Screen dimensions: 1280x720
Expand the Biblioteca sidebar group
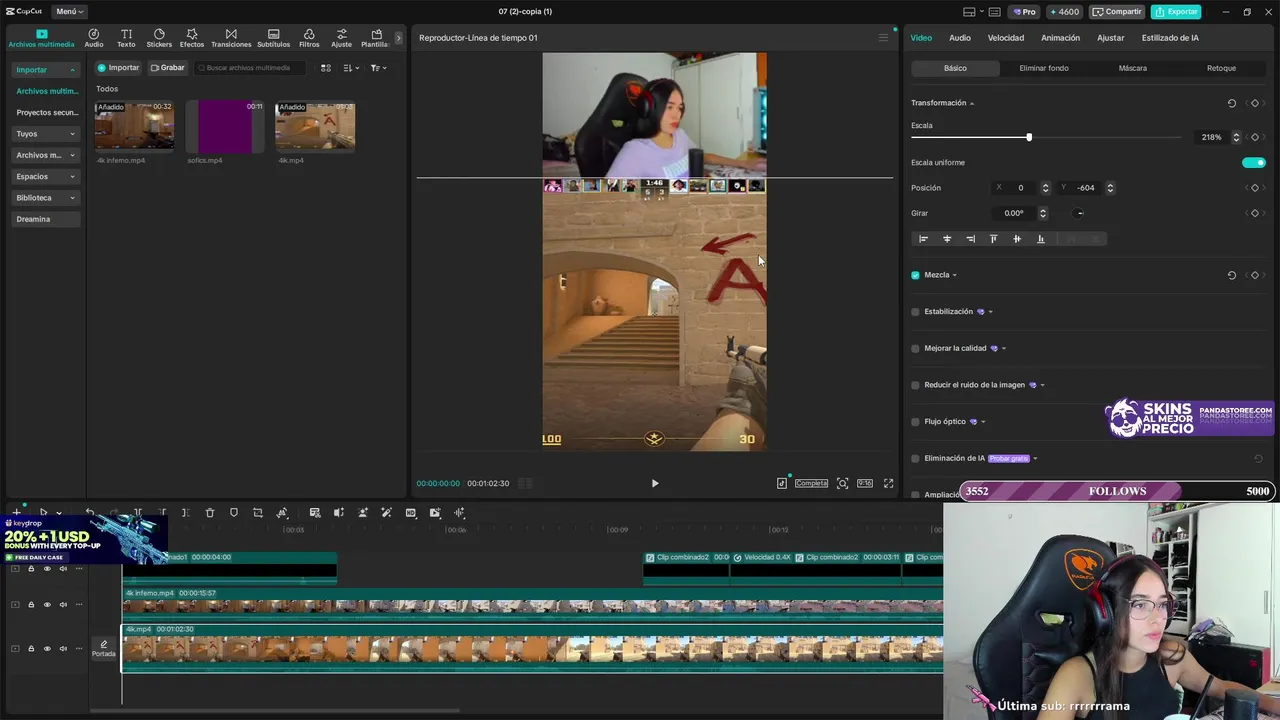pyautogui.click(x=72, y=198)
